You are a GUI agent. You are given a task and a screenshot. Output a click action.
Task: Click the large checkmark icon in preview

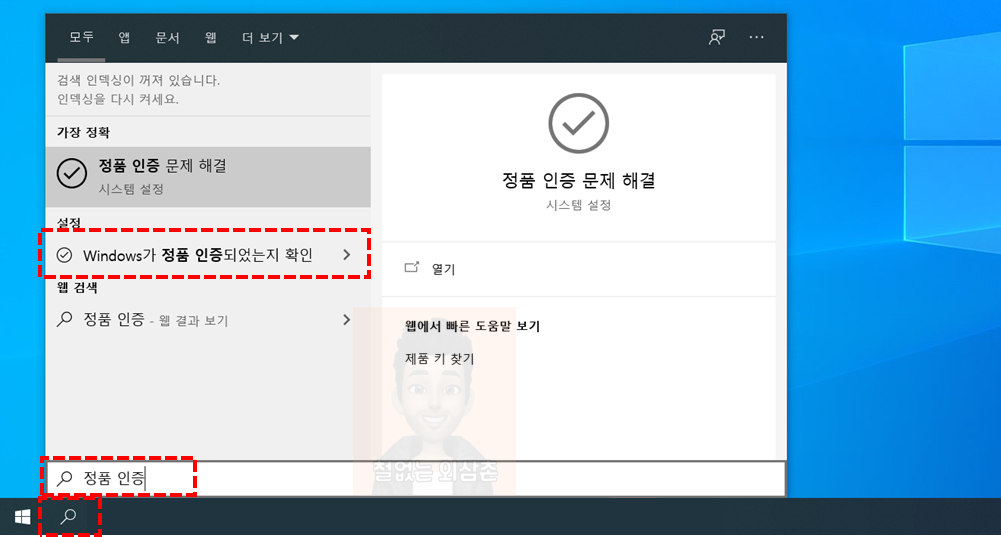578,123
